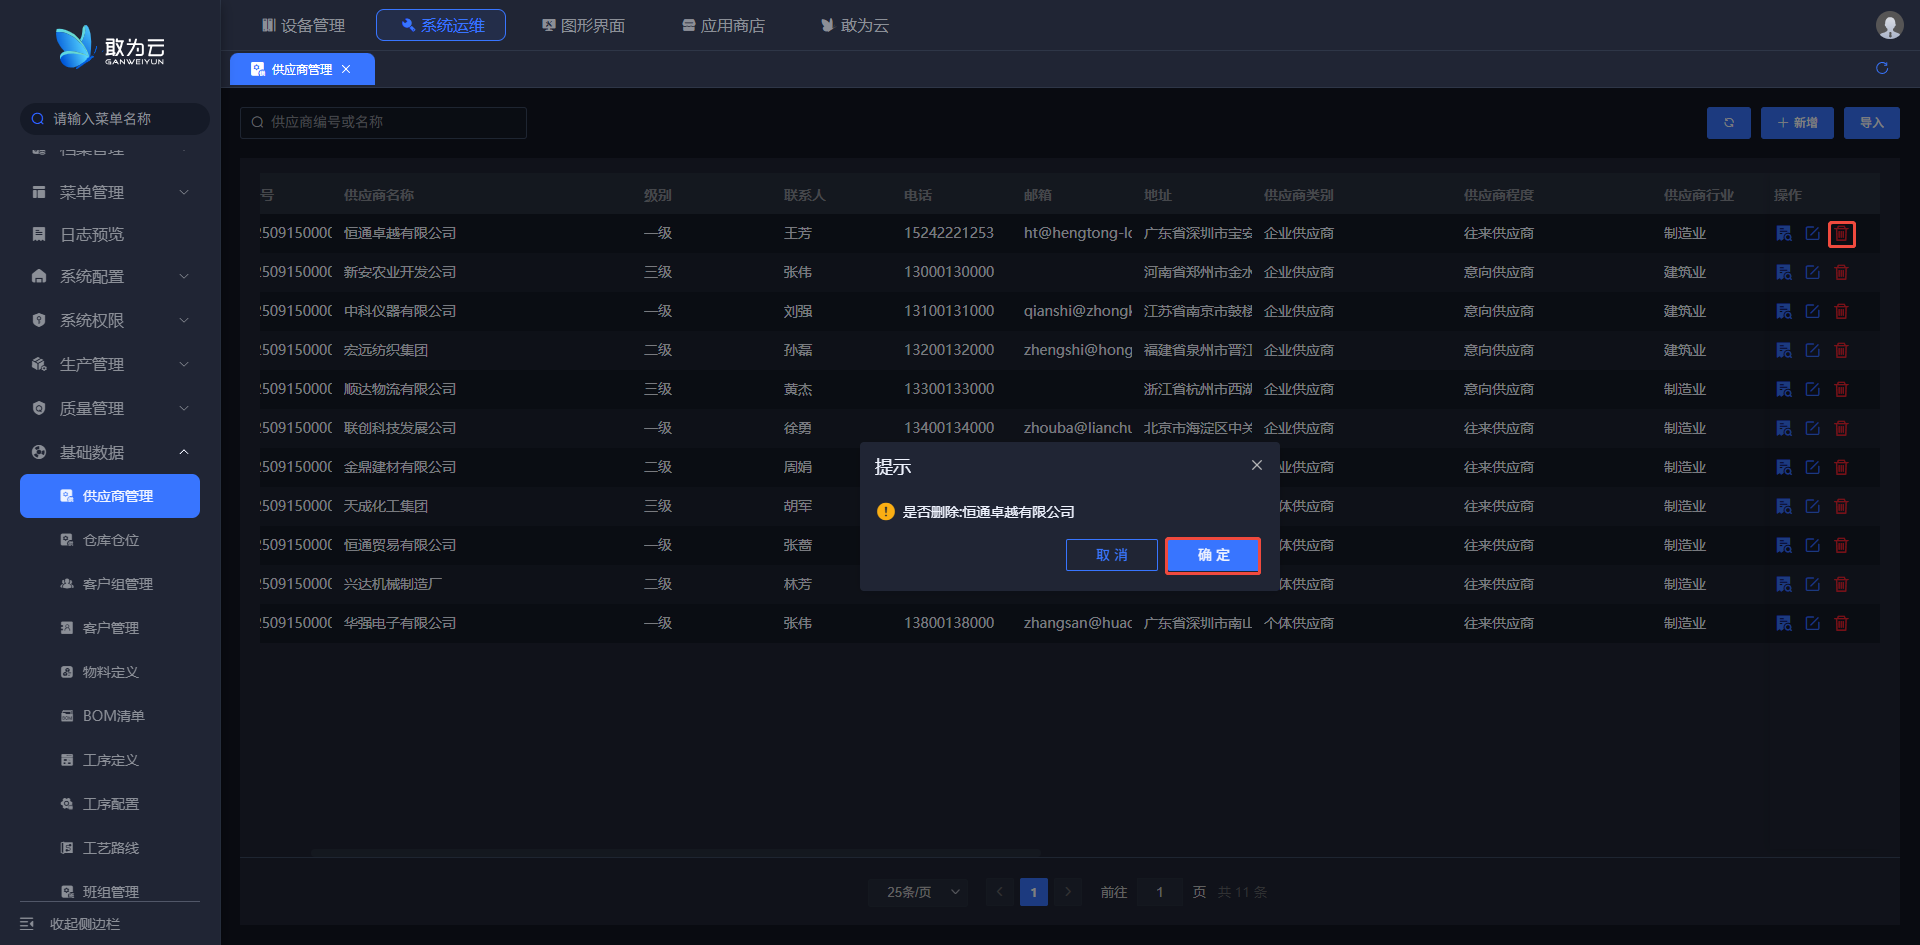Click the refresh button beside 新增
The width and height of the screenshot is (1920, 945).
[1728, 123]
